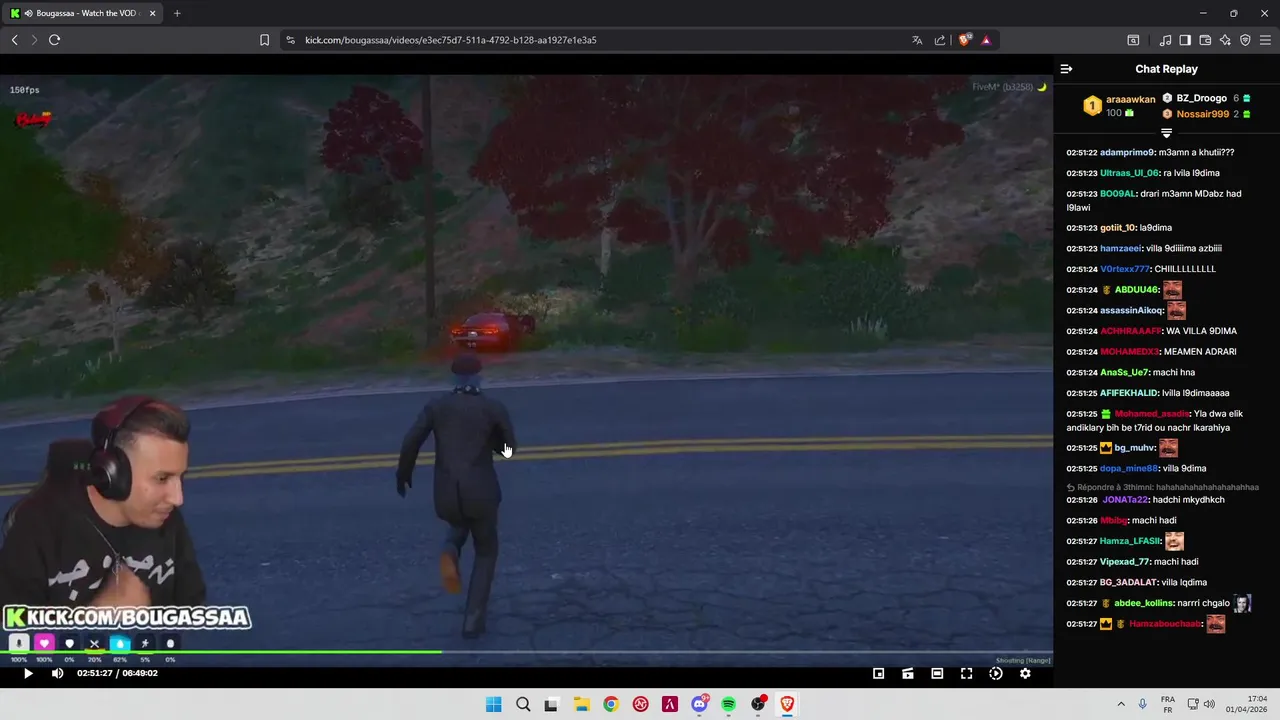Open site settings icon beside the URL
The height and width of the screenshot is (720, 1280).
290,40
